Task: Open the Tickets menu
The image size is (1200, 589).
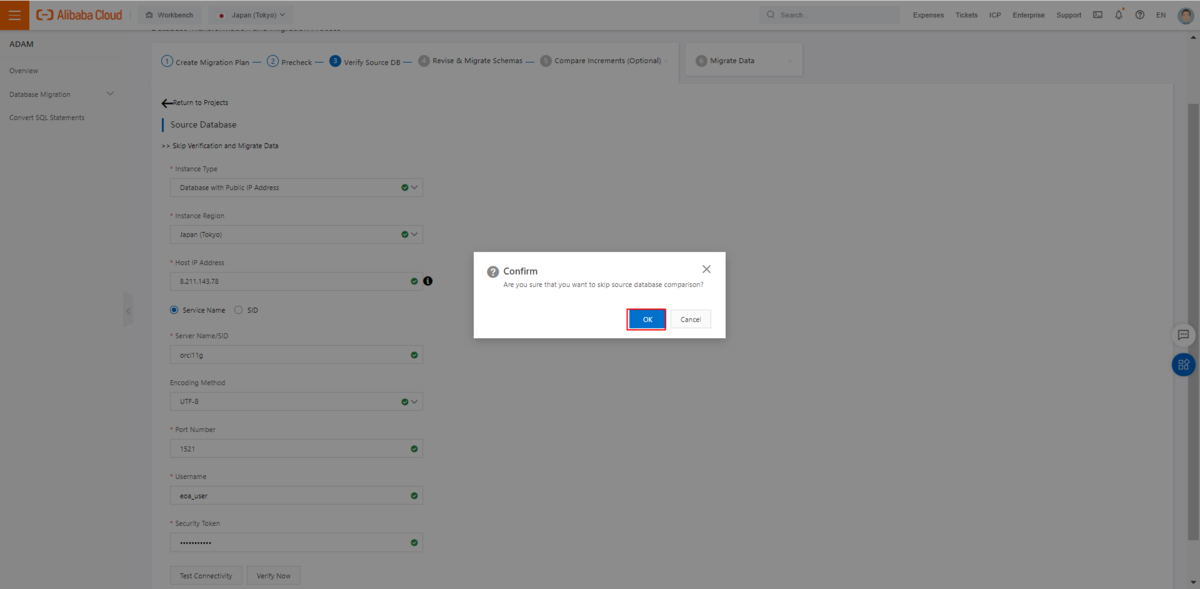Action: pos(967,15)
